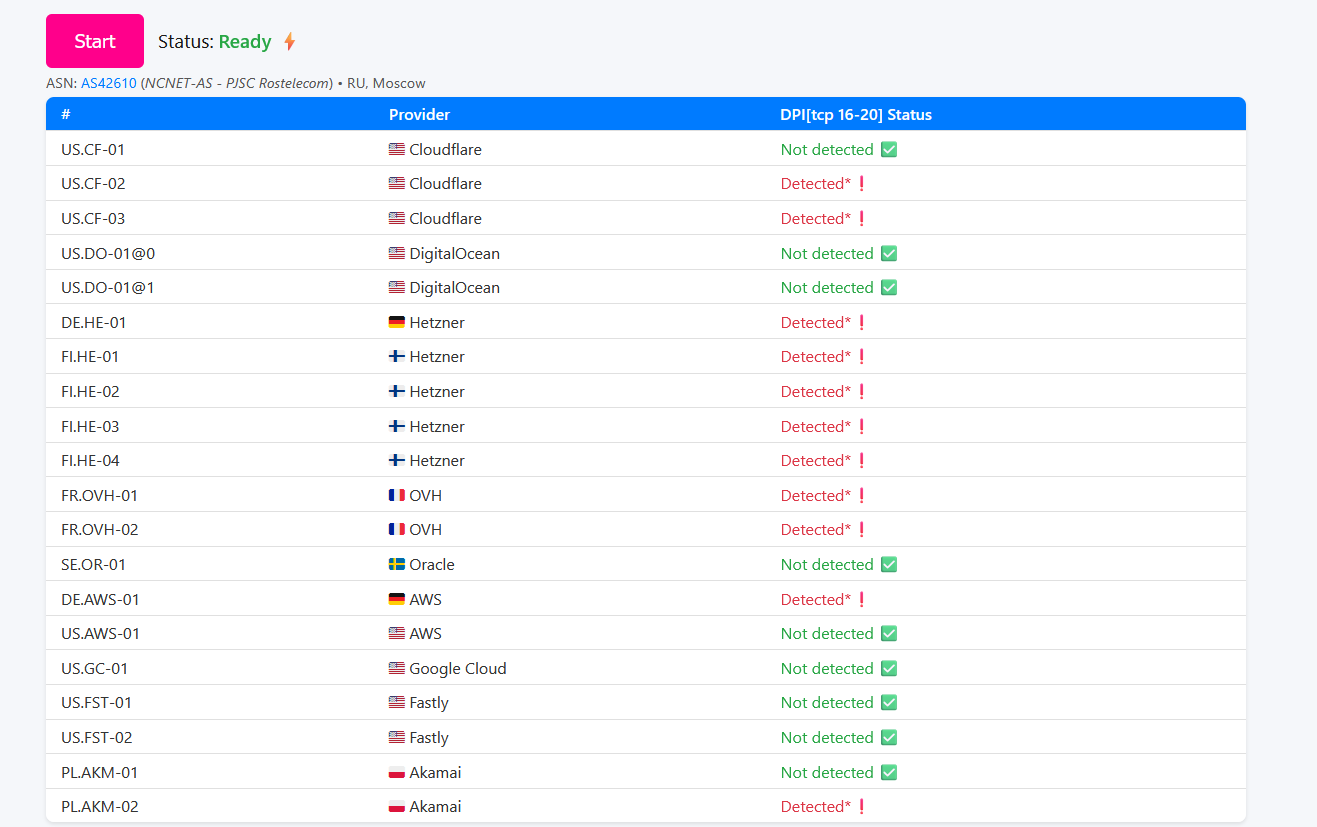Click Not detected status for US.FST-01
The width and height of the screenshot is (1317, 827).
pyautogui.click(x=827, y=703)
